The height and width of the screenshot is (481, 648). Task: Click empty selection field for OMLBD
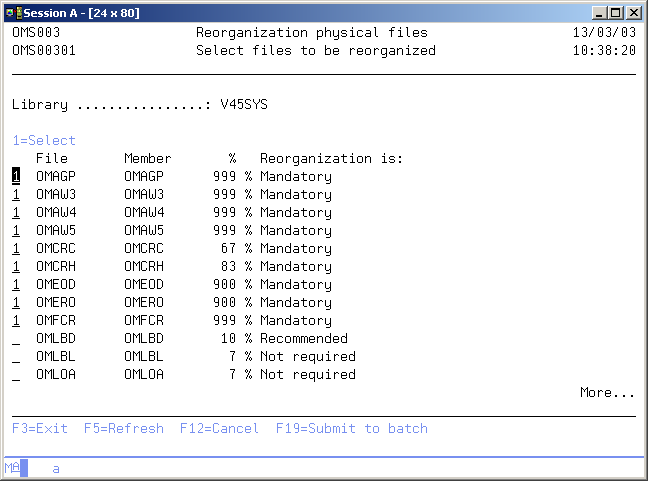pyautogui.click(x=16, y=339)
